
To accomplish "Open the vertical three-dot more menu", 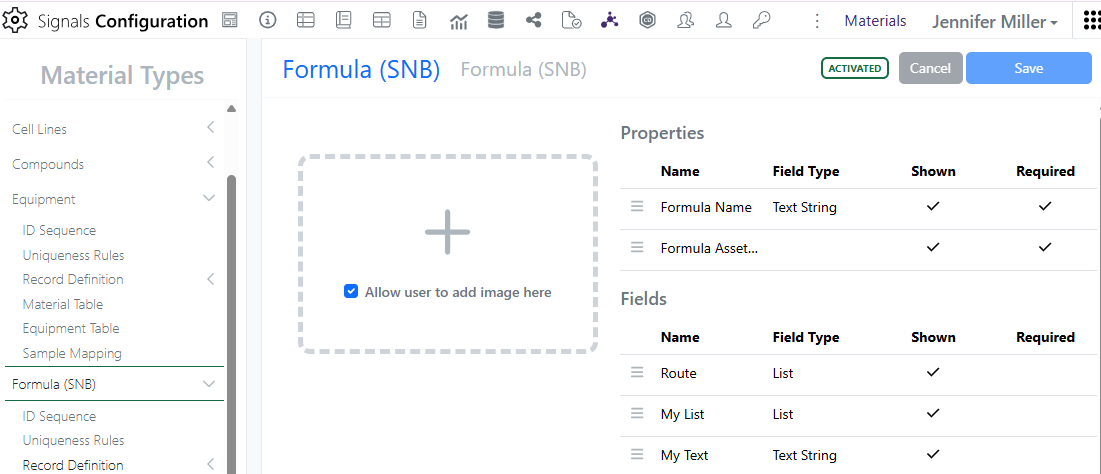I will 817,21.
